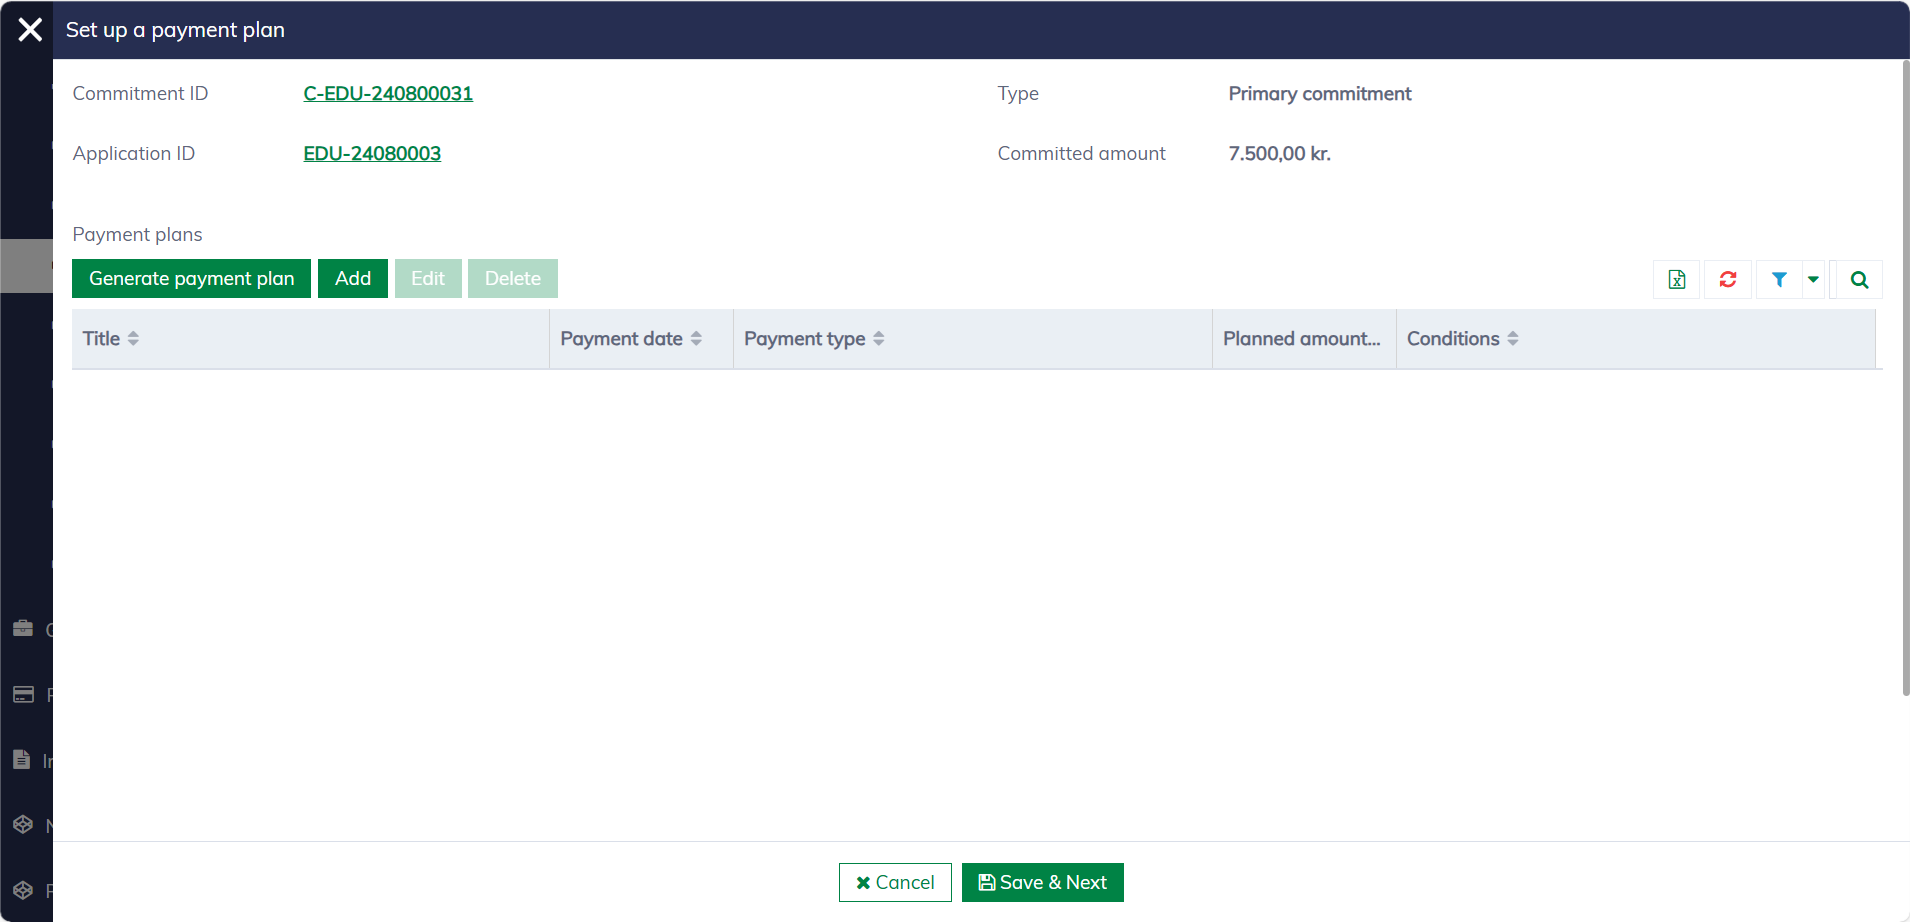1910x922 pixels.
Task: Click the document icon in sidebar
Action: 22,760
